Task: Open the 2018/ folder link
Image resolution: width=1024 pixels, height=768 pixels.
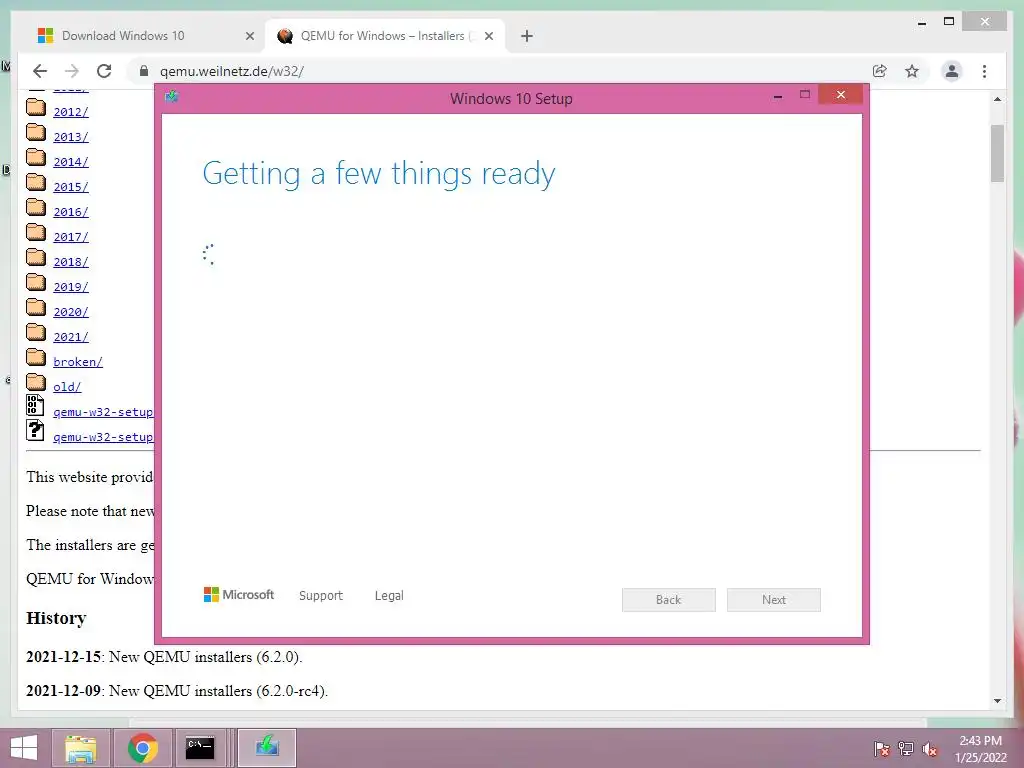Action: point(71,262)
